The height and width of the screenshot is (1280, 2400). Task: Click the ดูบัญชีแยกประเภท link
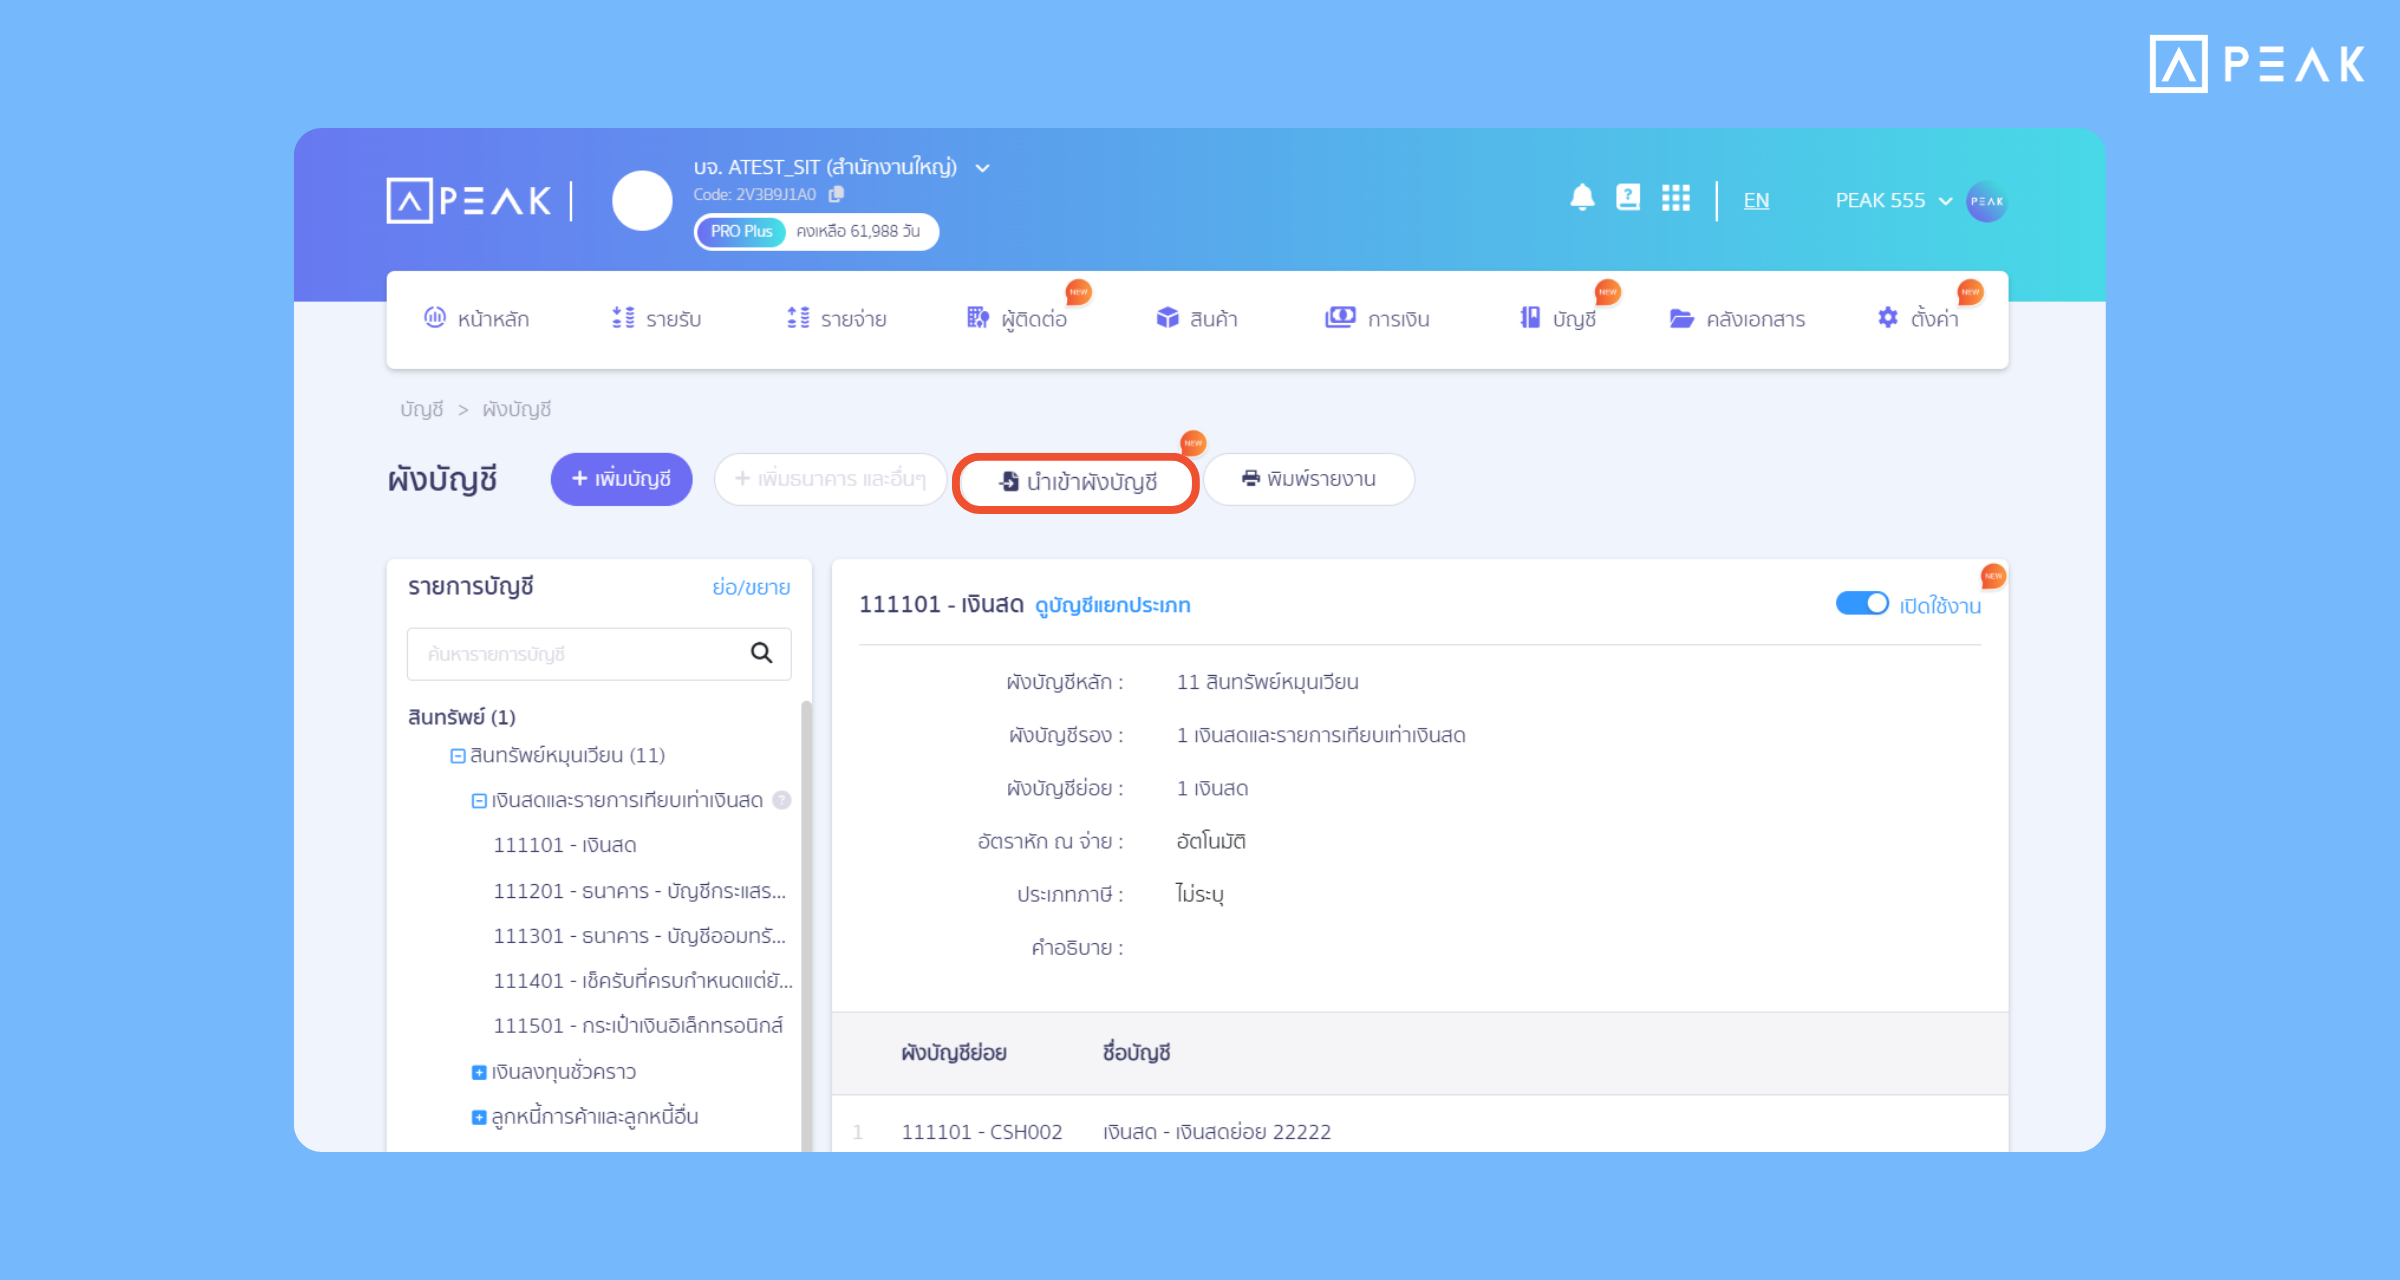[x=1112, y=605]
